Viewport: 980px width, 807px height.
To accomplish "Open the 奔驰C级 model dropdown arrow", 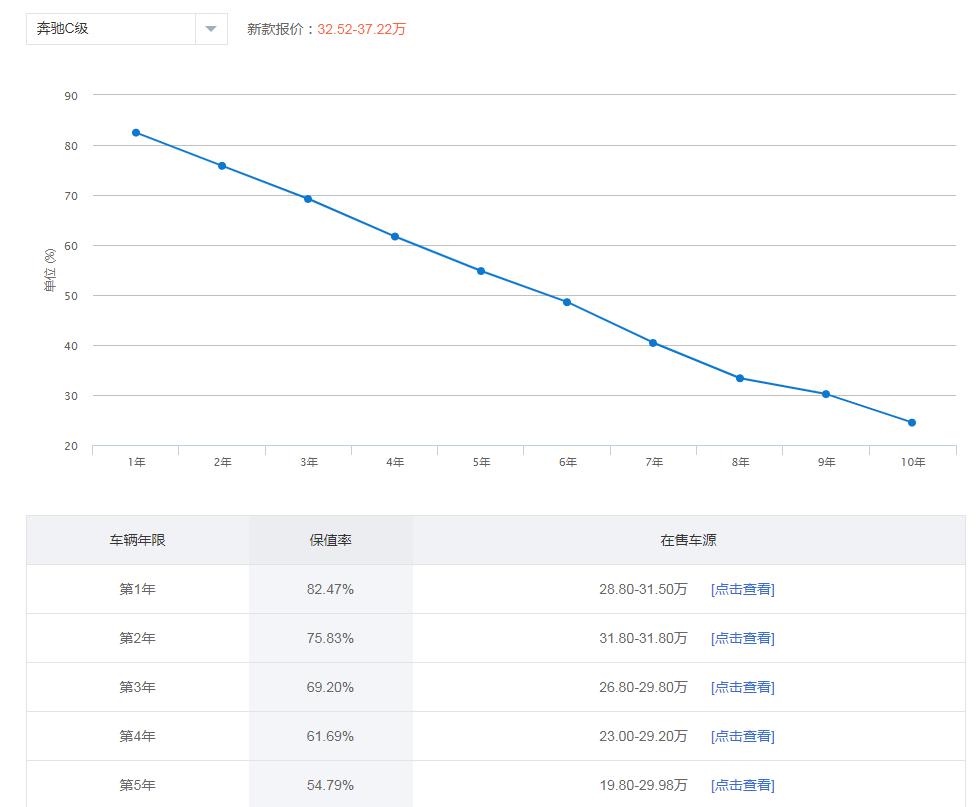I will point(211,29).
